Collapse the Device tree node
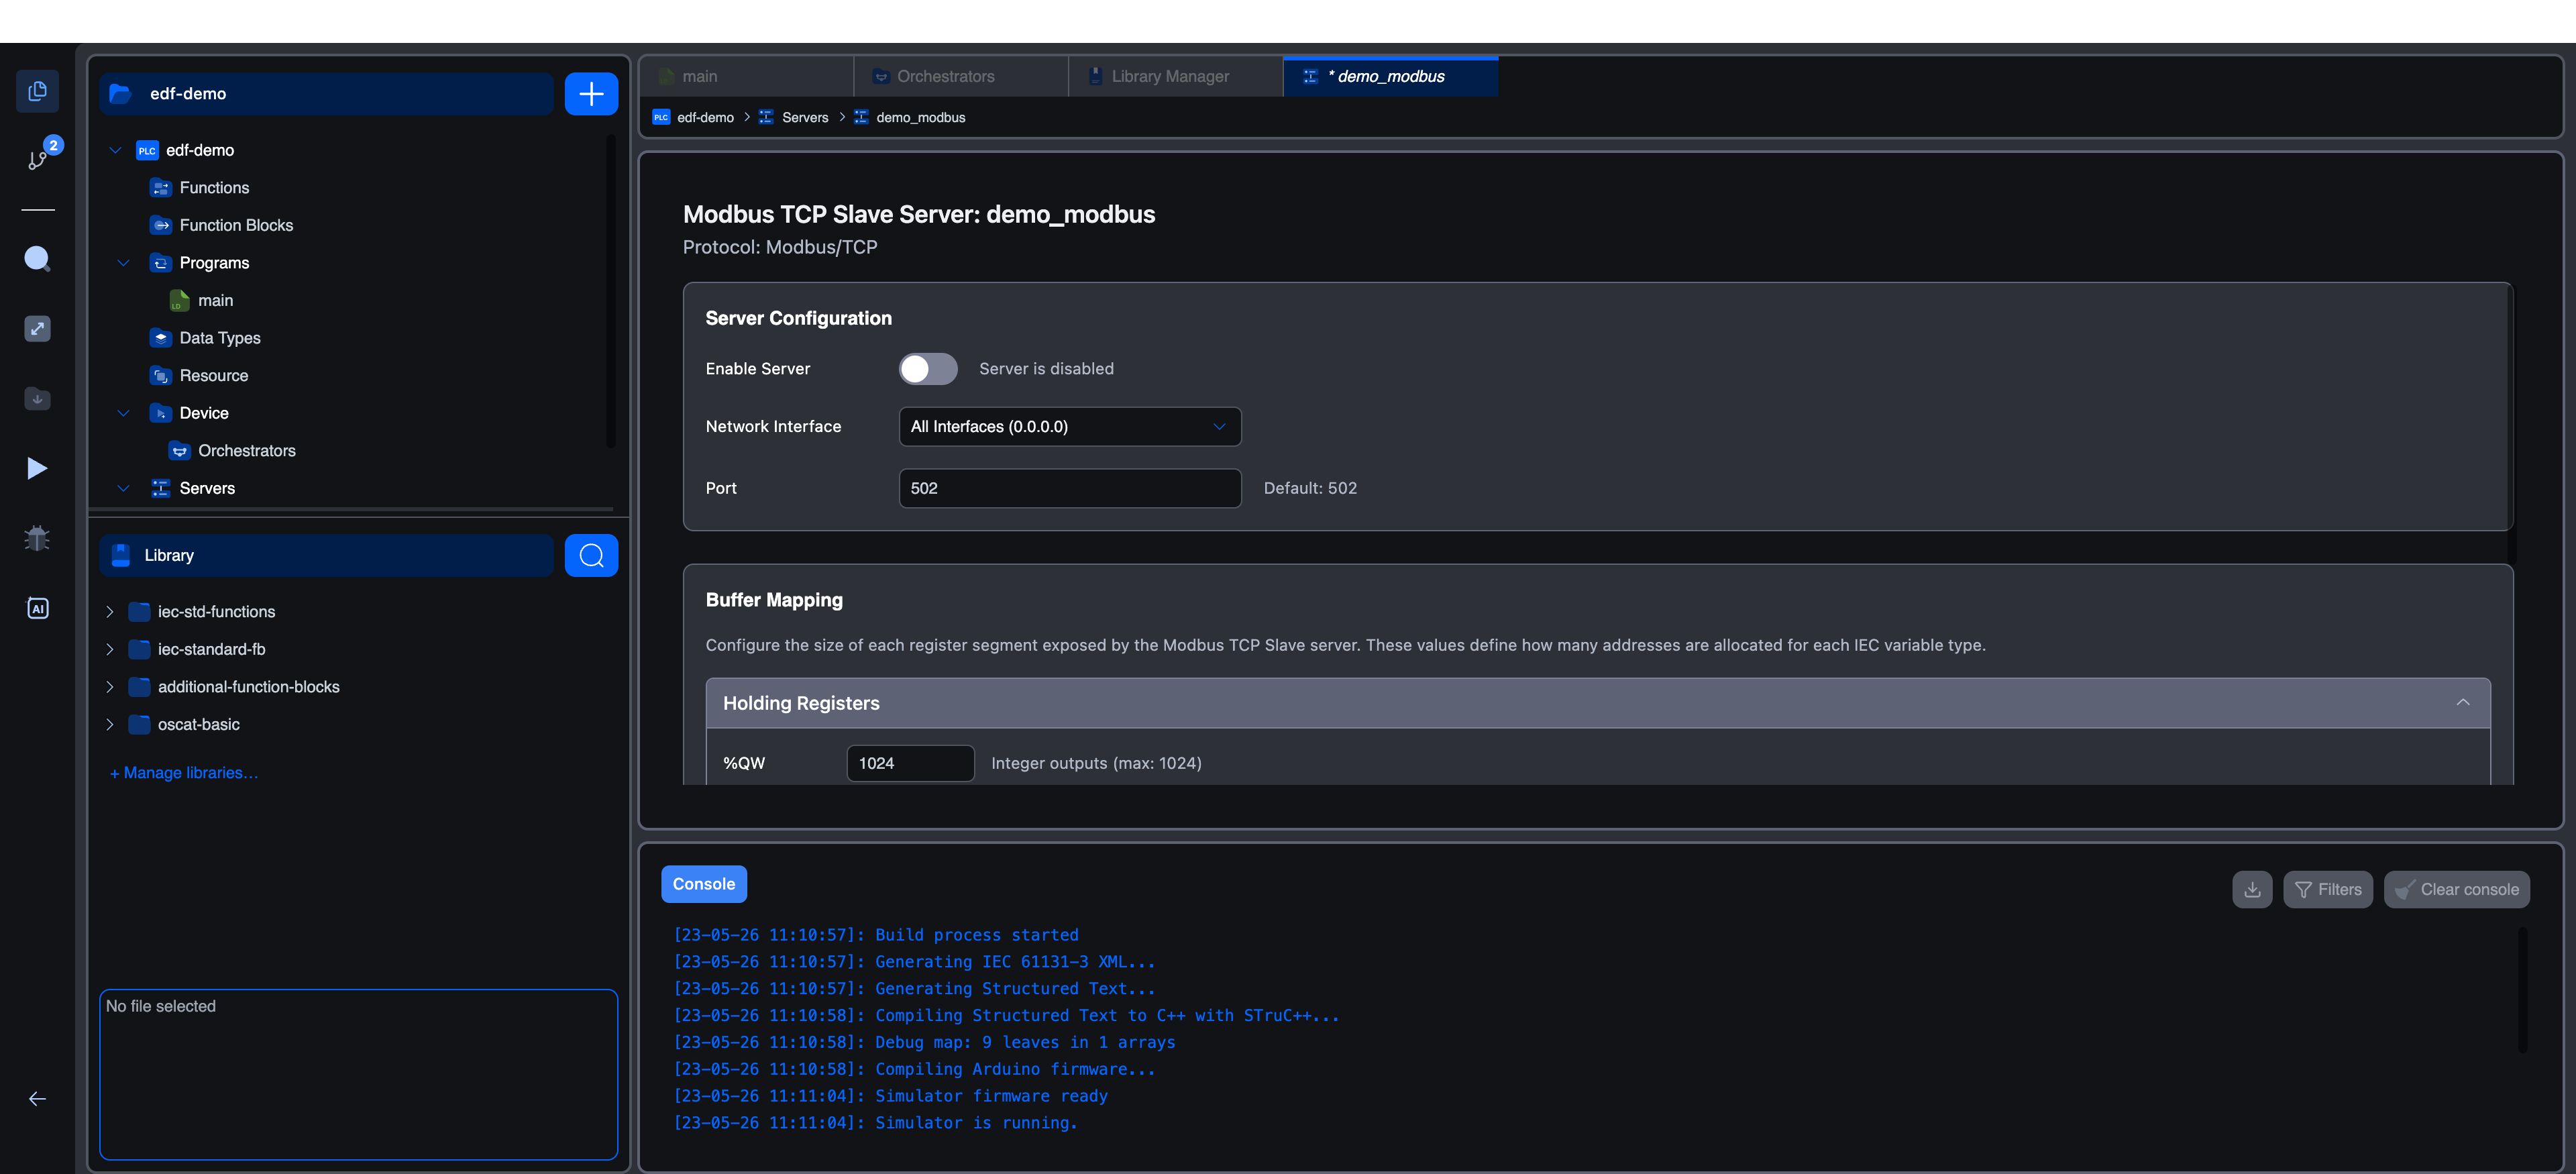2576x1174 pixels. coord(124,413)
